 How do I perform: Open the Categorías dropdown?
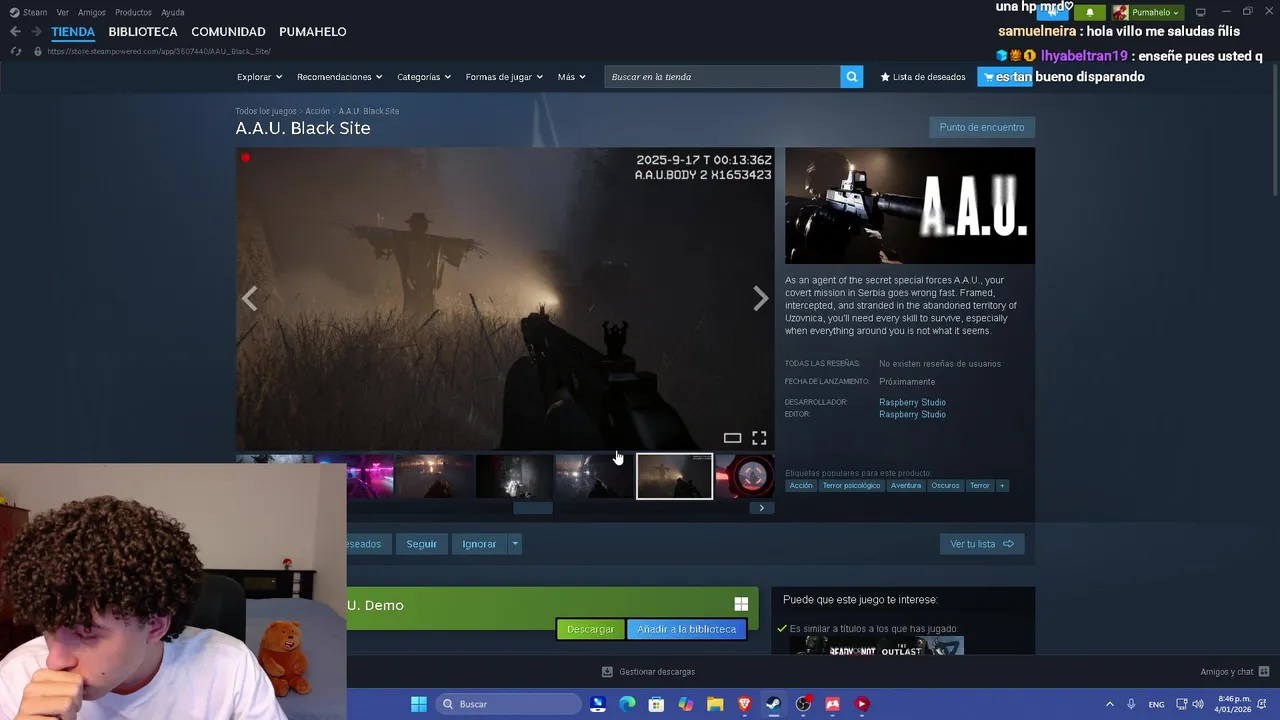tap(424, 77)
